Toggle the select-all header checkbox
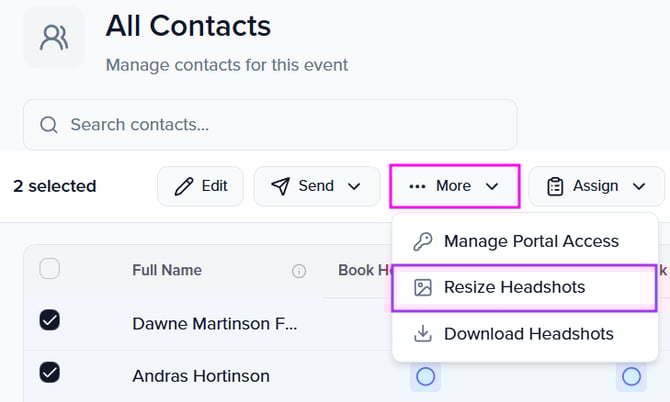This screenshot has width=670, height=402. pyautogui.click(x=49, y=269)
